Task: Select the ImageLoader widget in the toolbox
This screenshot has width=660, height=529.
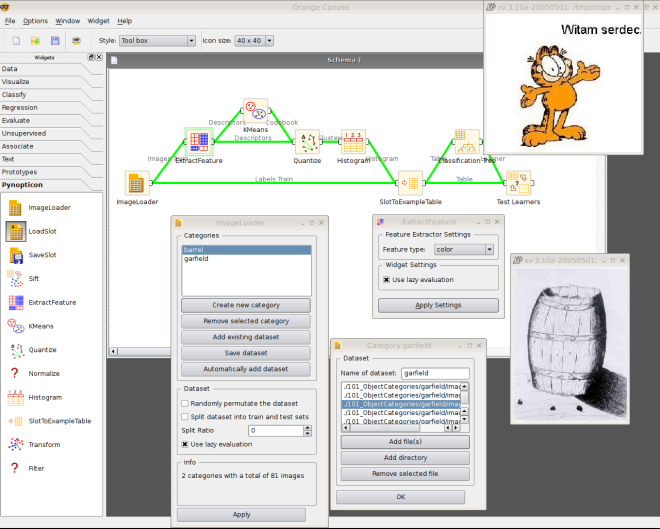Action: pos(16,208)
